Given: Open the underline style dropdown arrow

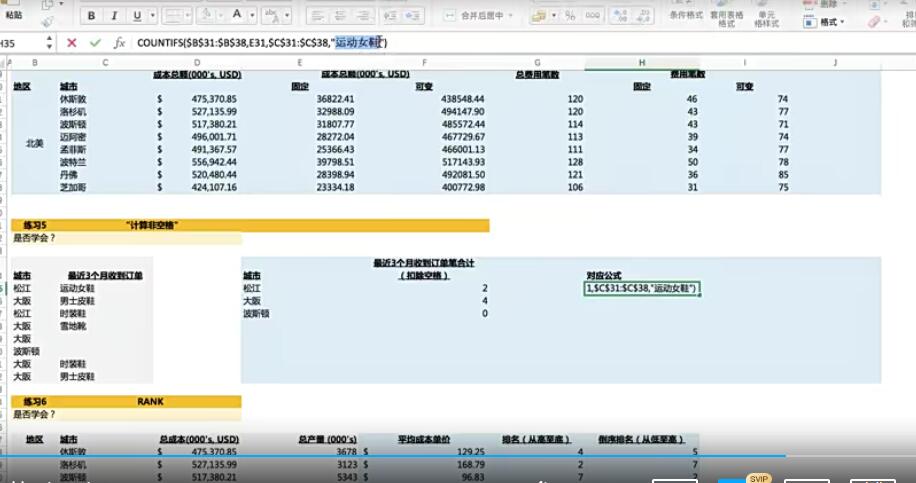Looking at the screenshot, I should click(149, 16).
